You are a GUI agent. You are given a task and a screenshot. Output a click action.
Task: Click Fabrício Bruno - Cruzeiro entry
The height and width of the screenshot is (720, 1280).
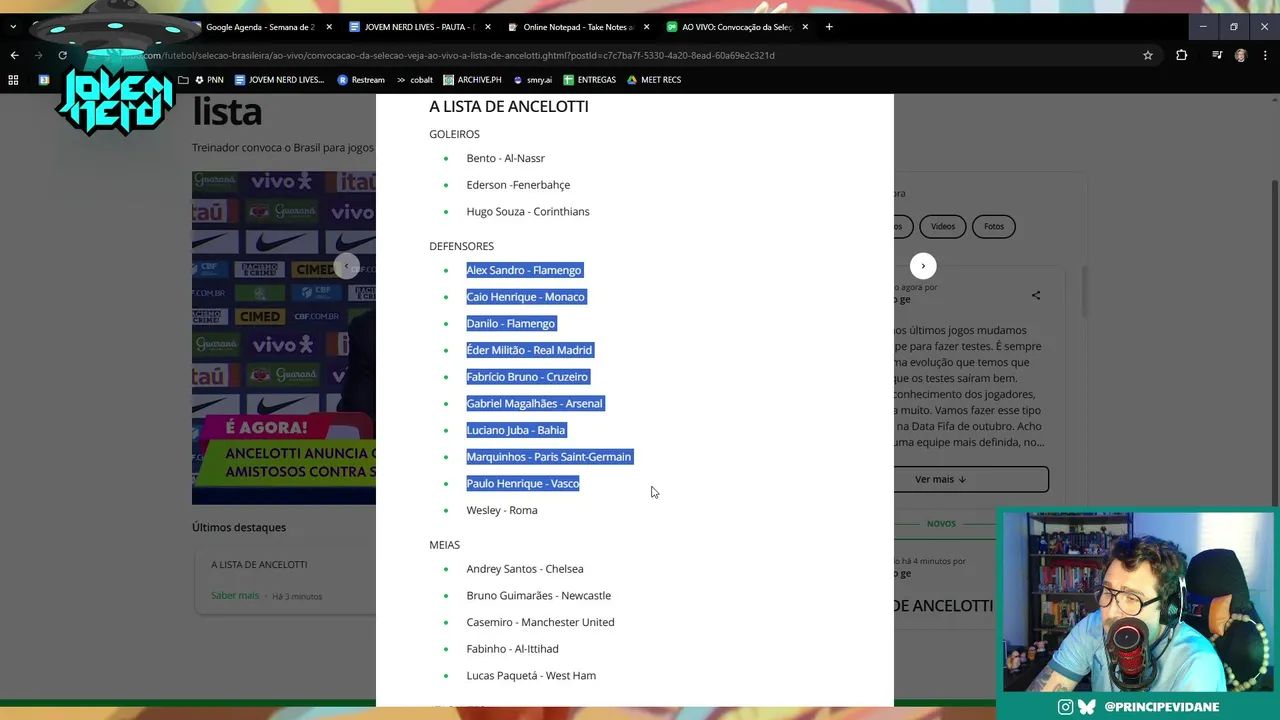tap(527, 377)
